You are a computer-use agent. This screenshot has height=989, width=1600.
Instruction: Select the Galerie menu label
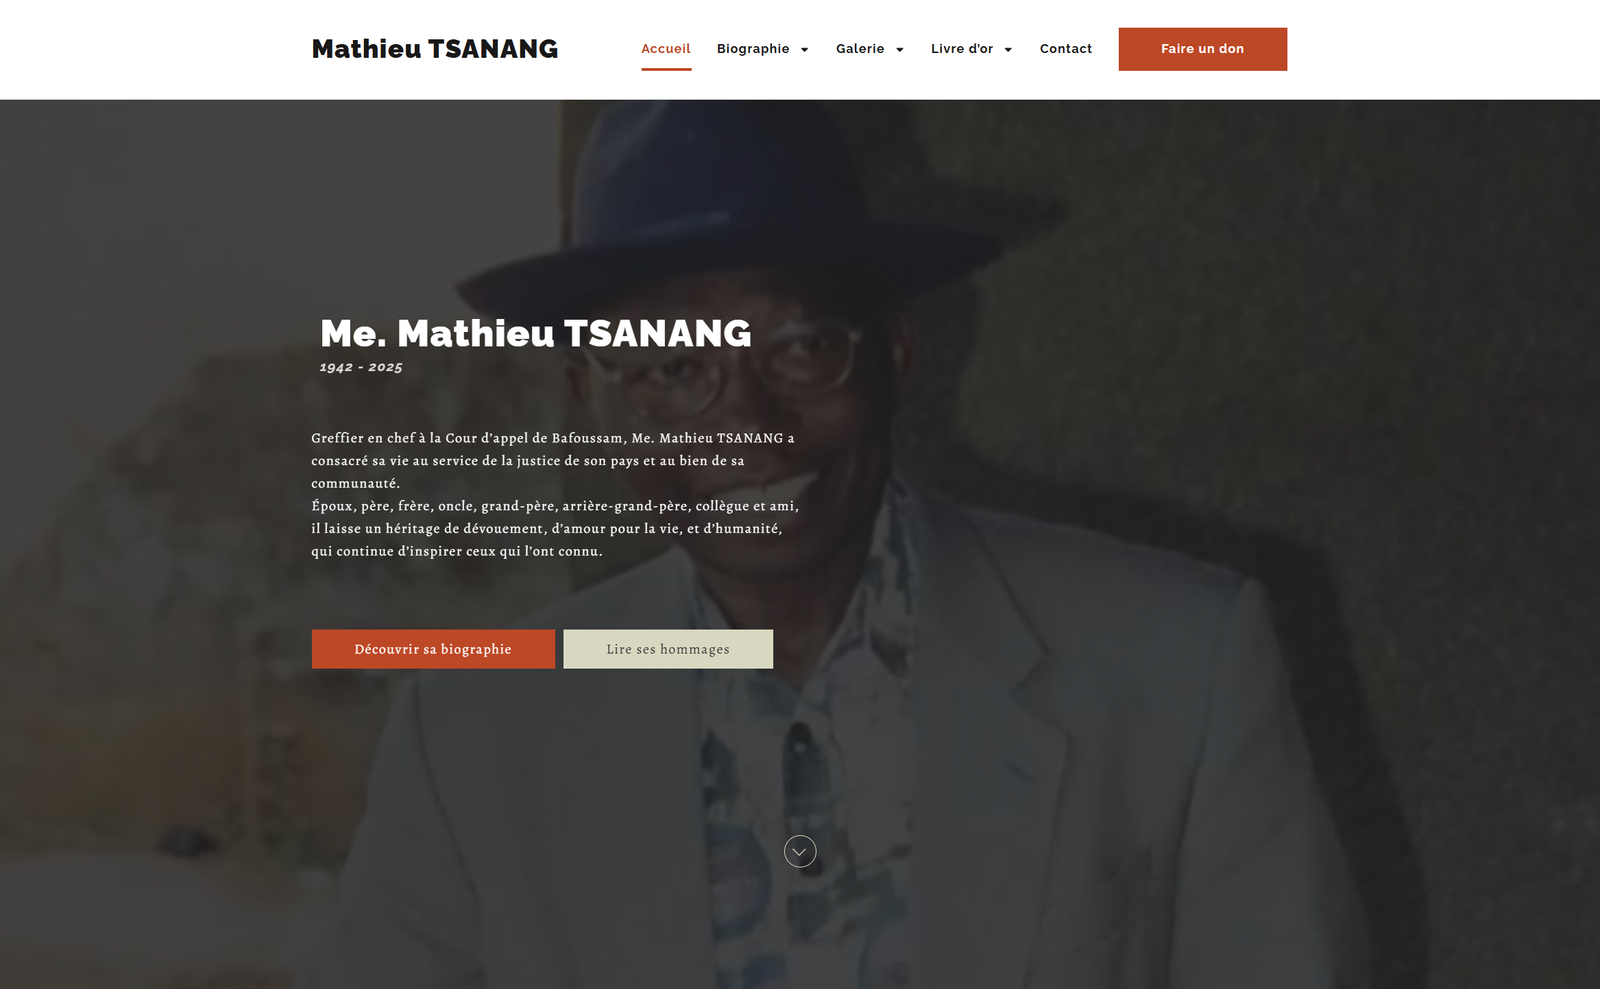point(860,48)
